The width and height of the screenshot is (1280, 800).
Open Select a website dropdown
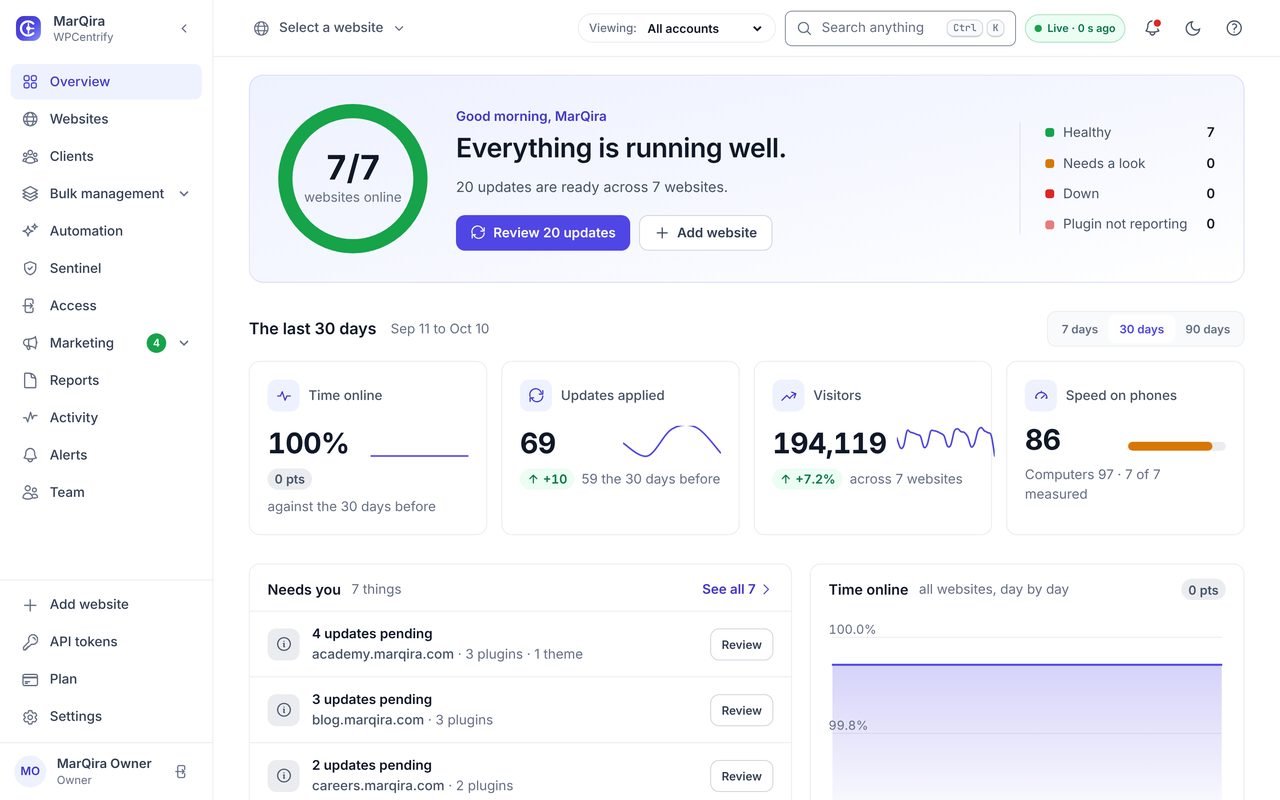tap(330, 28)
